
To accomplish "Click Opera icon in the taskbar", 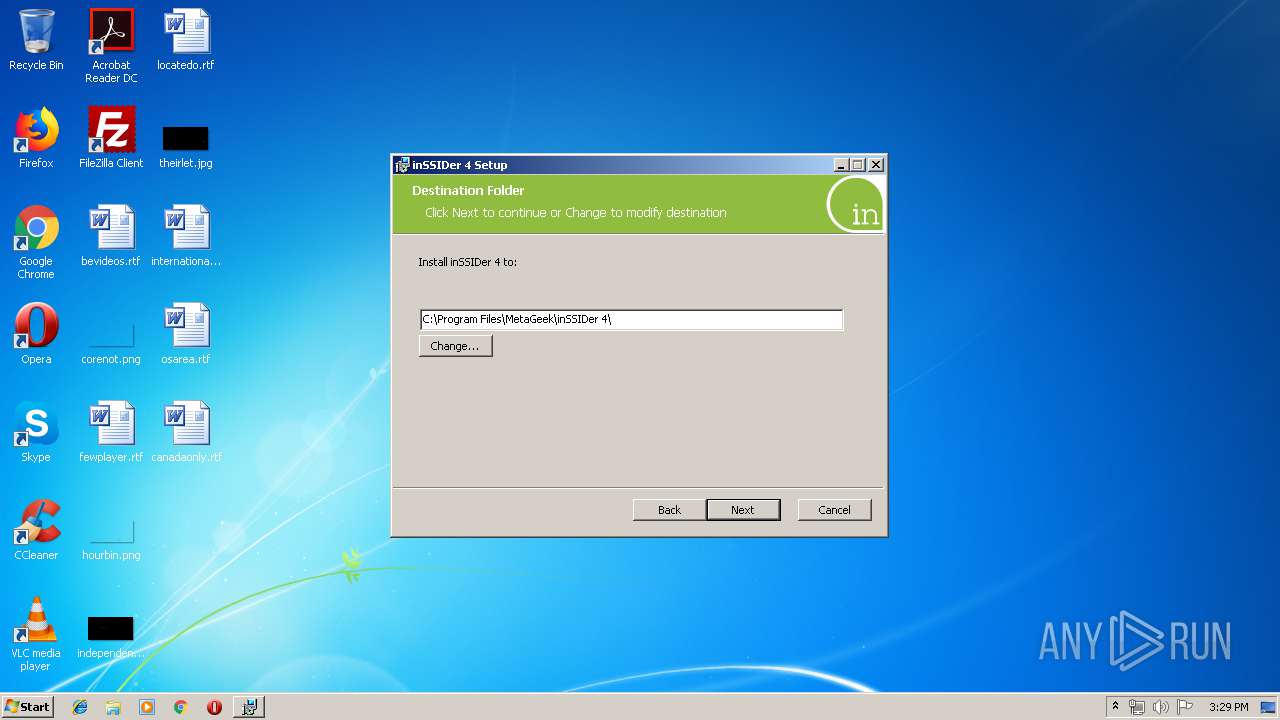I will pos(214,707).
